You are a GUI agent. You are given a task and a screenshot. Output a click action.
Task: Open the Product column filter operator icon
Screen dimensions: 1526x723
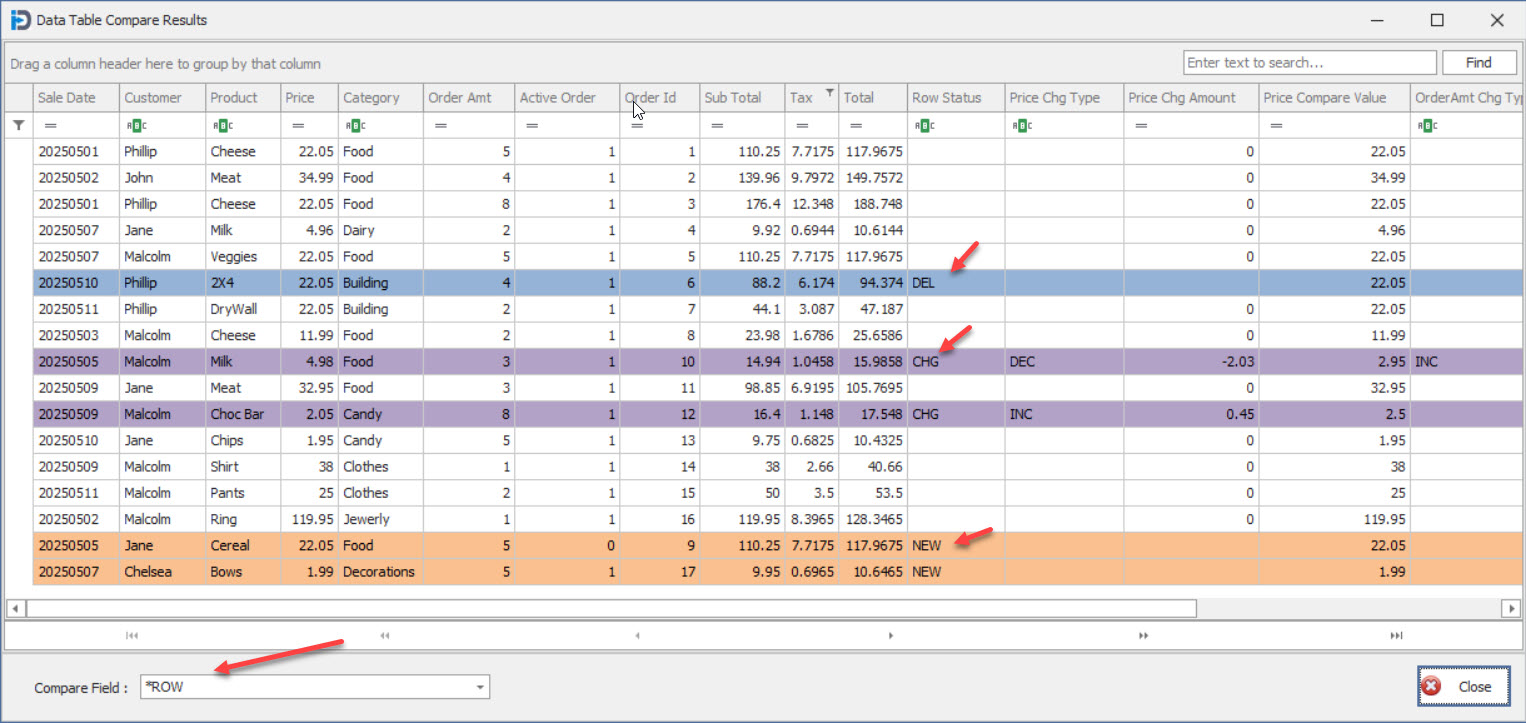point(220,126)
